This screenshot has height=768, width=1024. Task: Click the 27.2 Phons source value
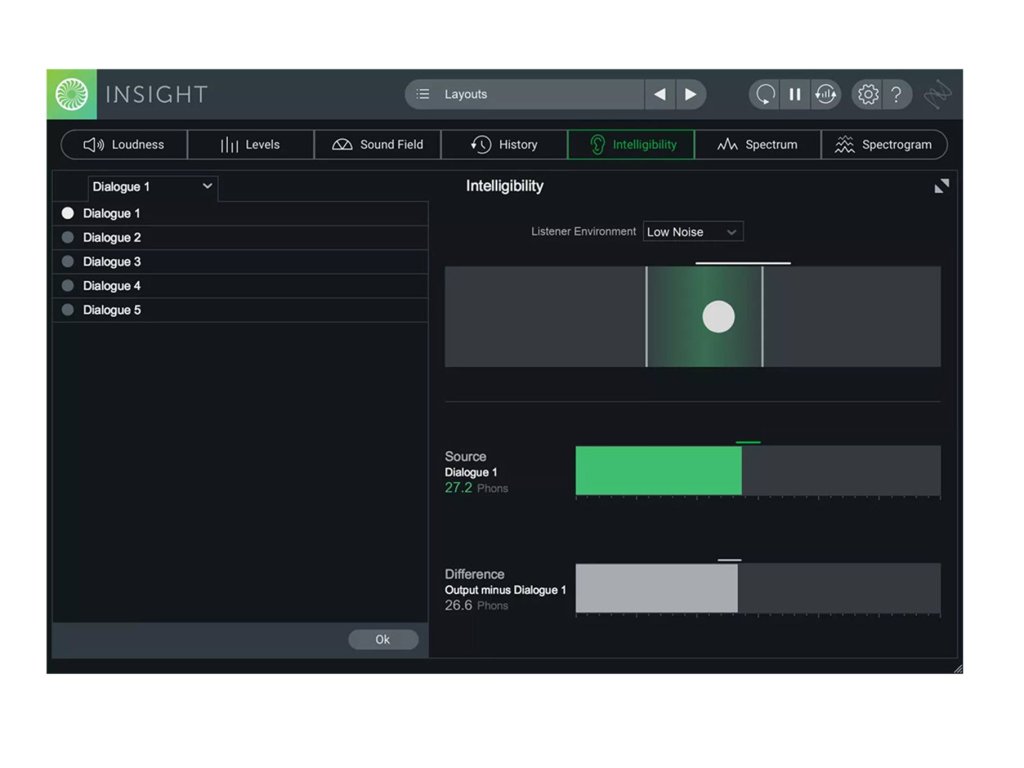click(x=476, y=488)
